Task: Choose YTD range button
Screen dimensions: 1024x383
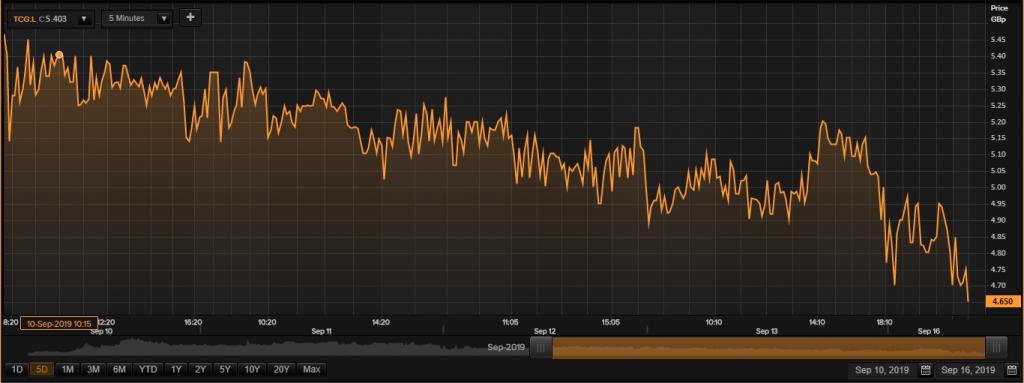Action: coord(148,370)
